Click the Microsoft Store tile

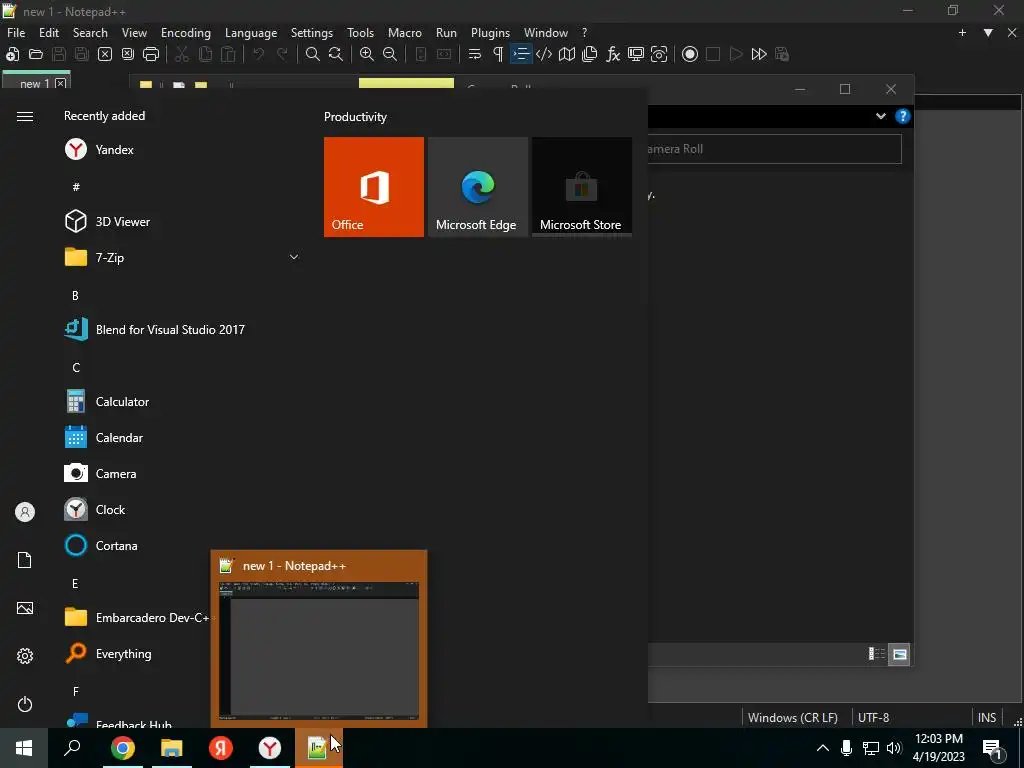582,187
